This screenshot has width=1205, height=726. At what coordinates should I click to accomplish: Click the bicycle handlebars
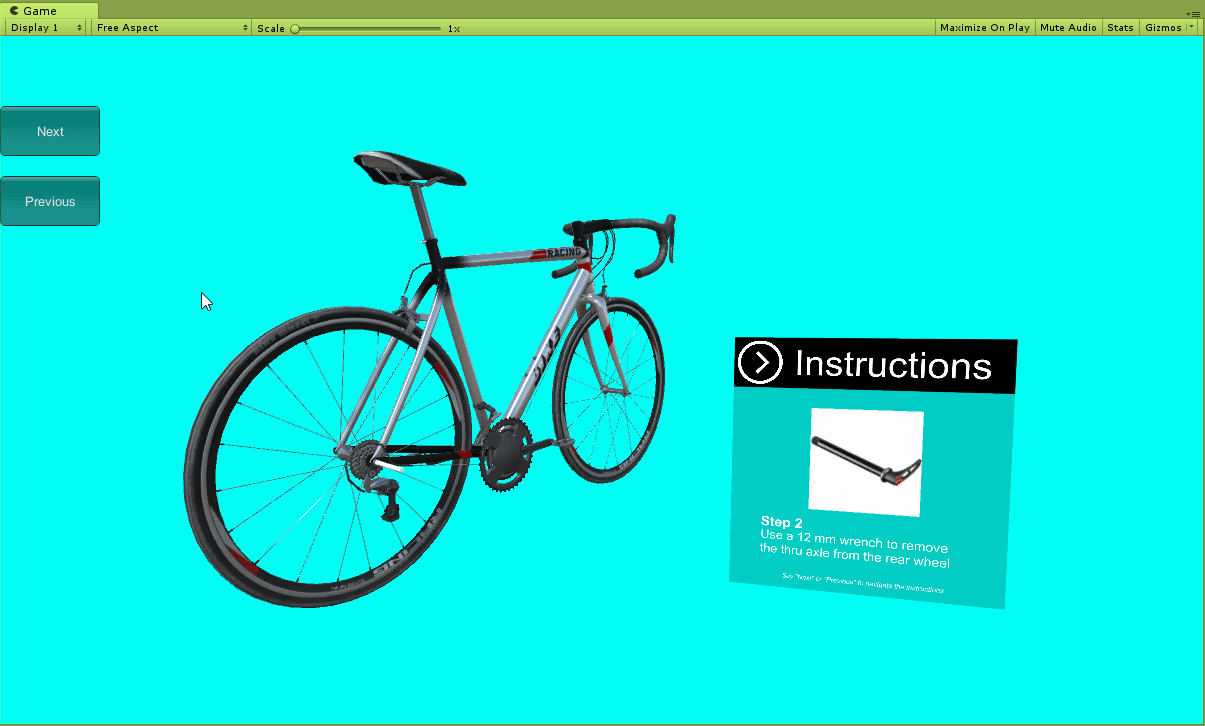(622, 243)
